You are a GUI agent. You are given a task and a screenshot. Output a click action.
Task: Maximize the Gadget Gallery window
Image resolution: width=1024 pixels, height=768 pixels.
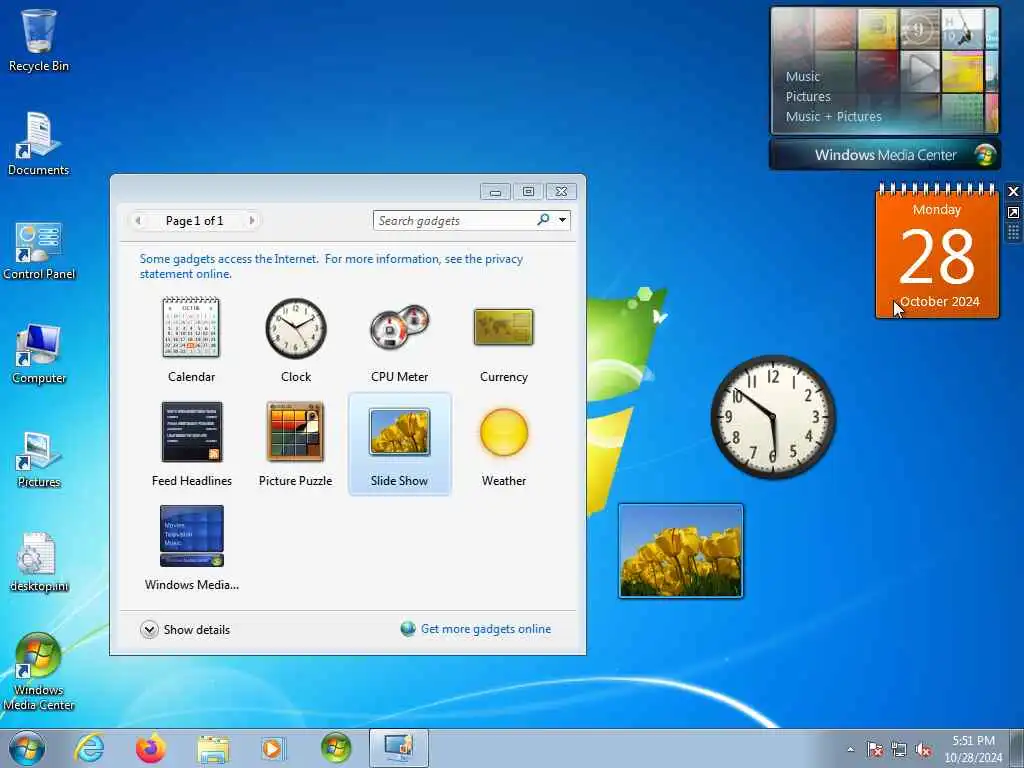click(528, 191)
